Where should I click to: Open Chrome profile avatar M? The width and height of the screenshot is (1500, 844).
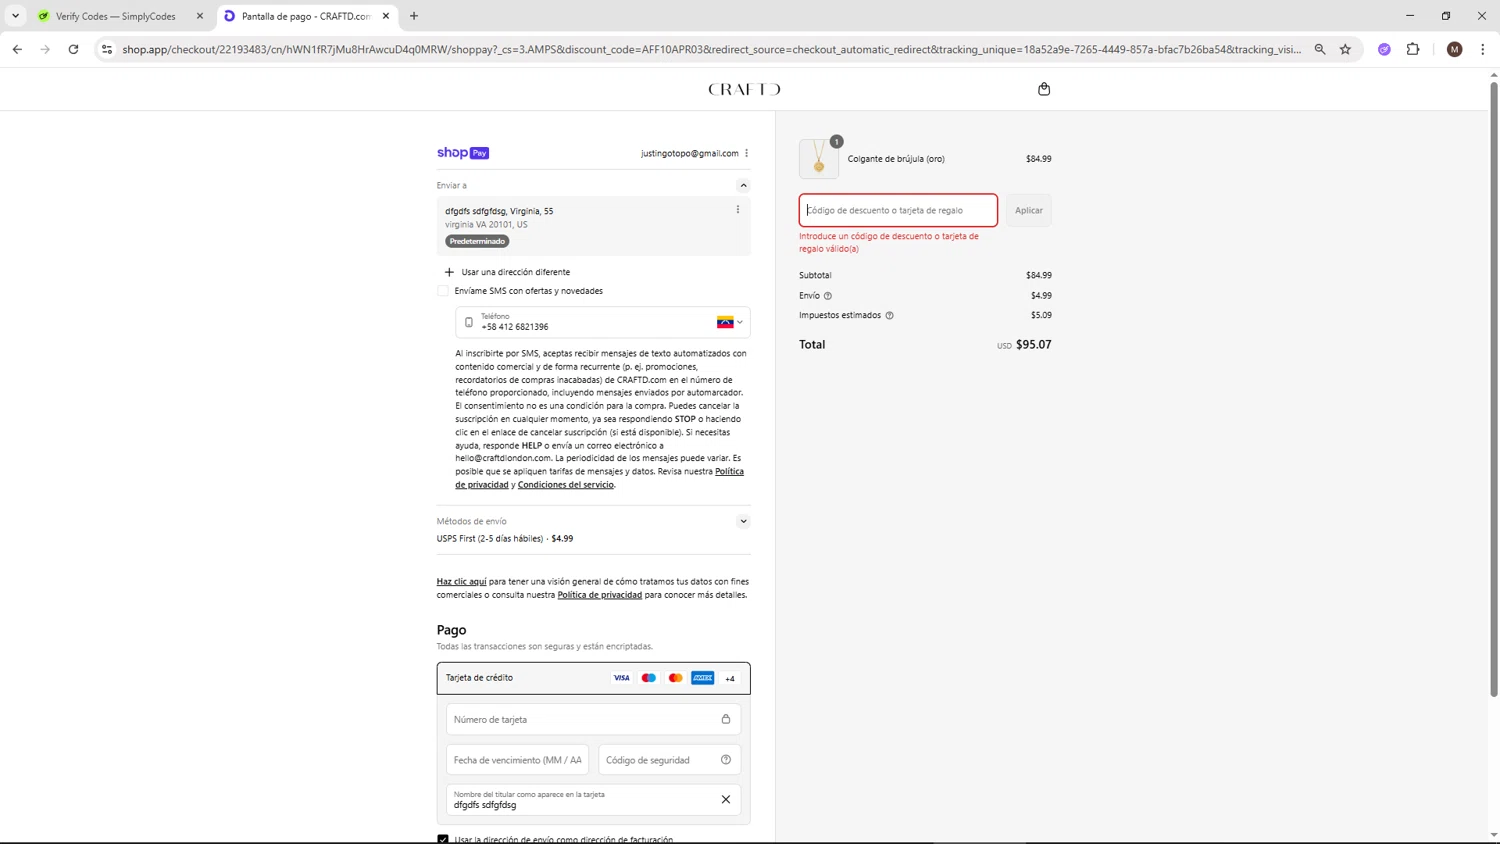[1455, 49]
